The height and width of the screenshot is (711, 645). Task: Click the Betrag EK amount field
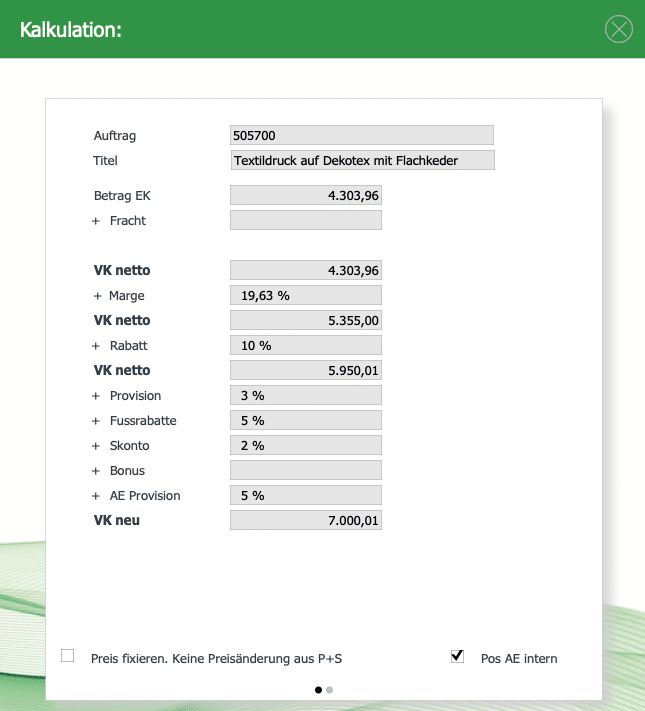tap(305, 196)
